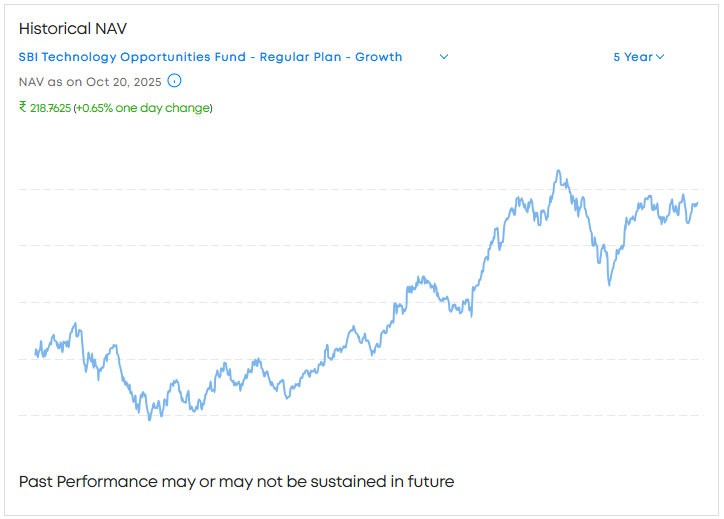The image size is (724, 519).
Task: Click the Past Performance disclaimer text
Action: tap(236, 482)
